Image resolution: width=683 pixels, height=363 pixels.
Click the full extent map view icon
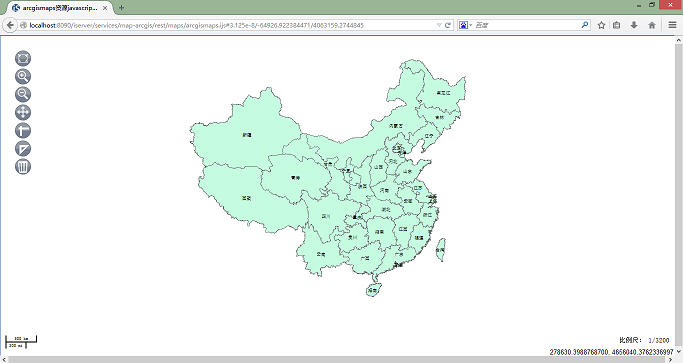coord(23,58)
